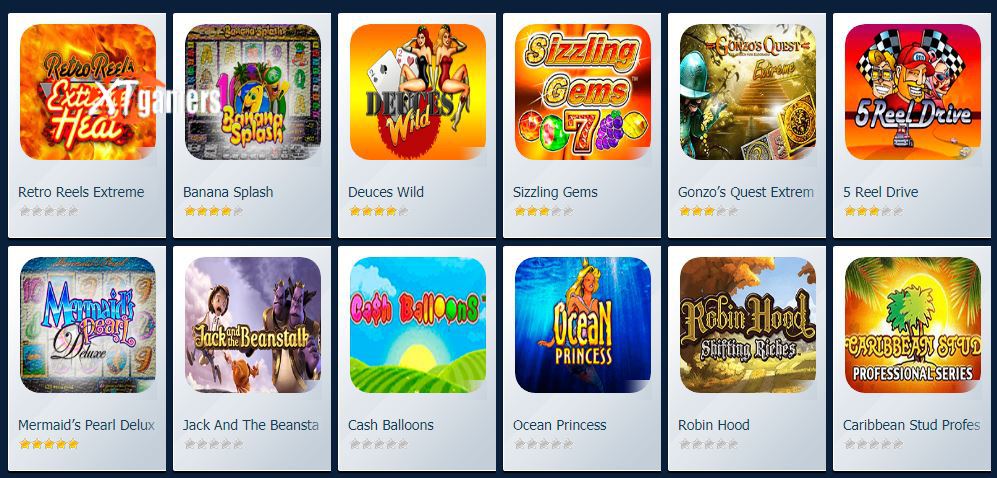Open Robin Hood Shifting Riches thumbnail

(x=748, y=325)
